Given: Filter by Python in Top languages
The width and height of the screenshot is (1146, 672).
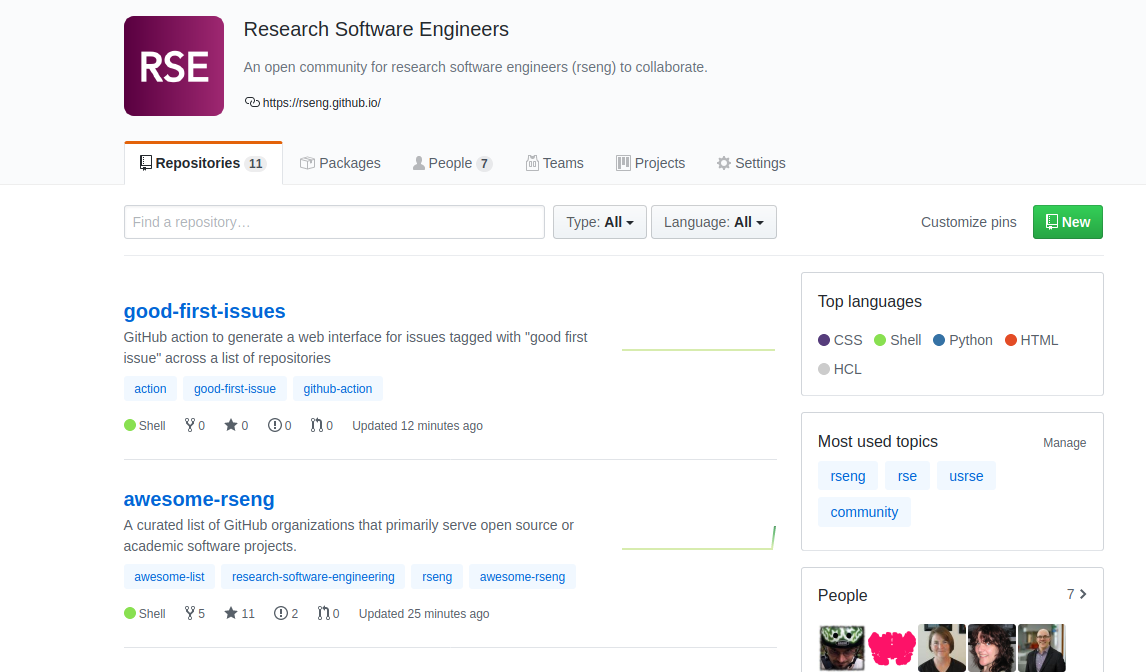Looking at the screenshot, I should pos(963,340).
